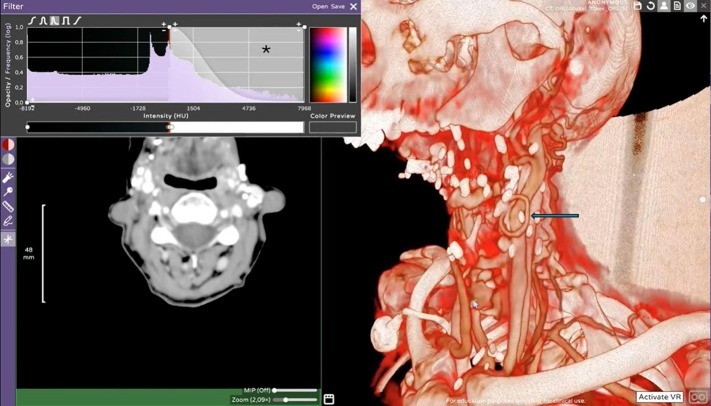Pick a color from the rainbow color picker
This screenshot has height=406, width=711.
coord(328,64)
